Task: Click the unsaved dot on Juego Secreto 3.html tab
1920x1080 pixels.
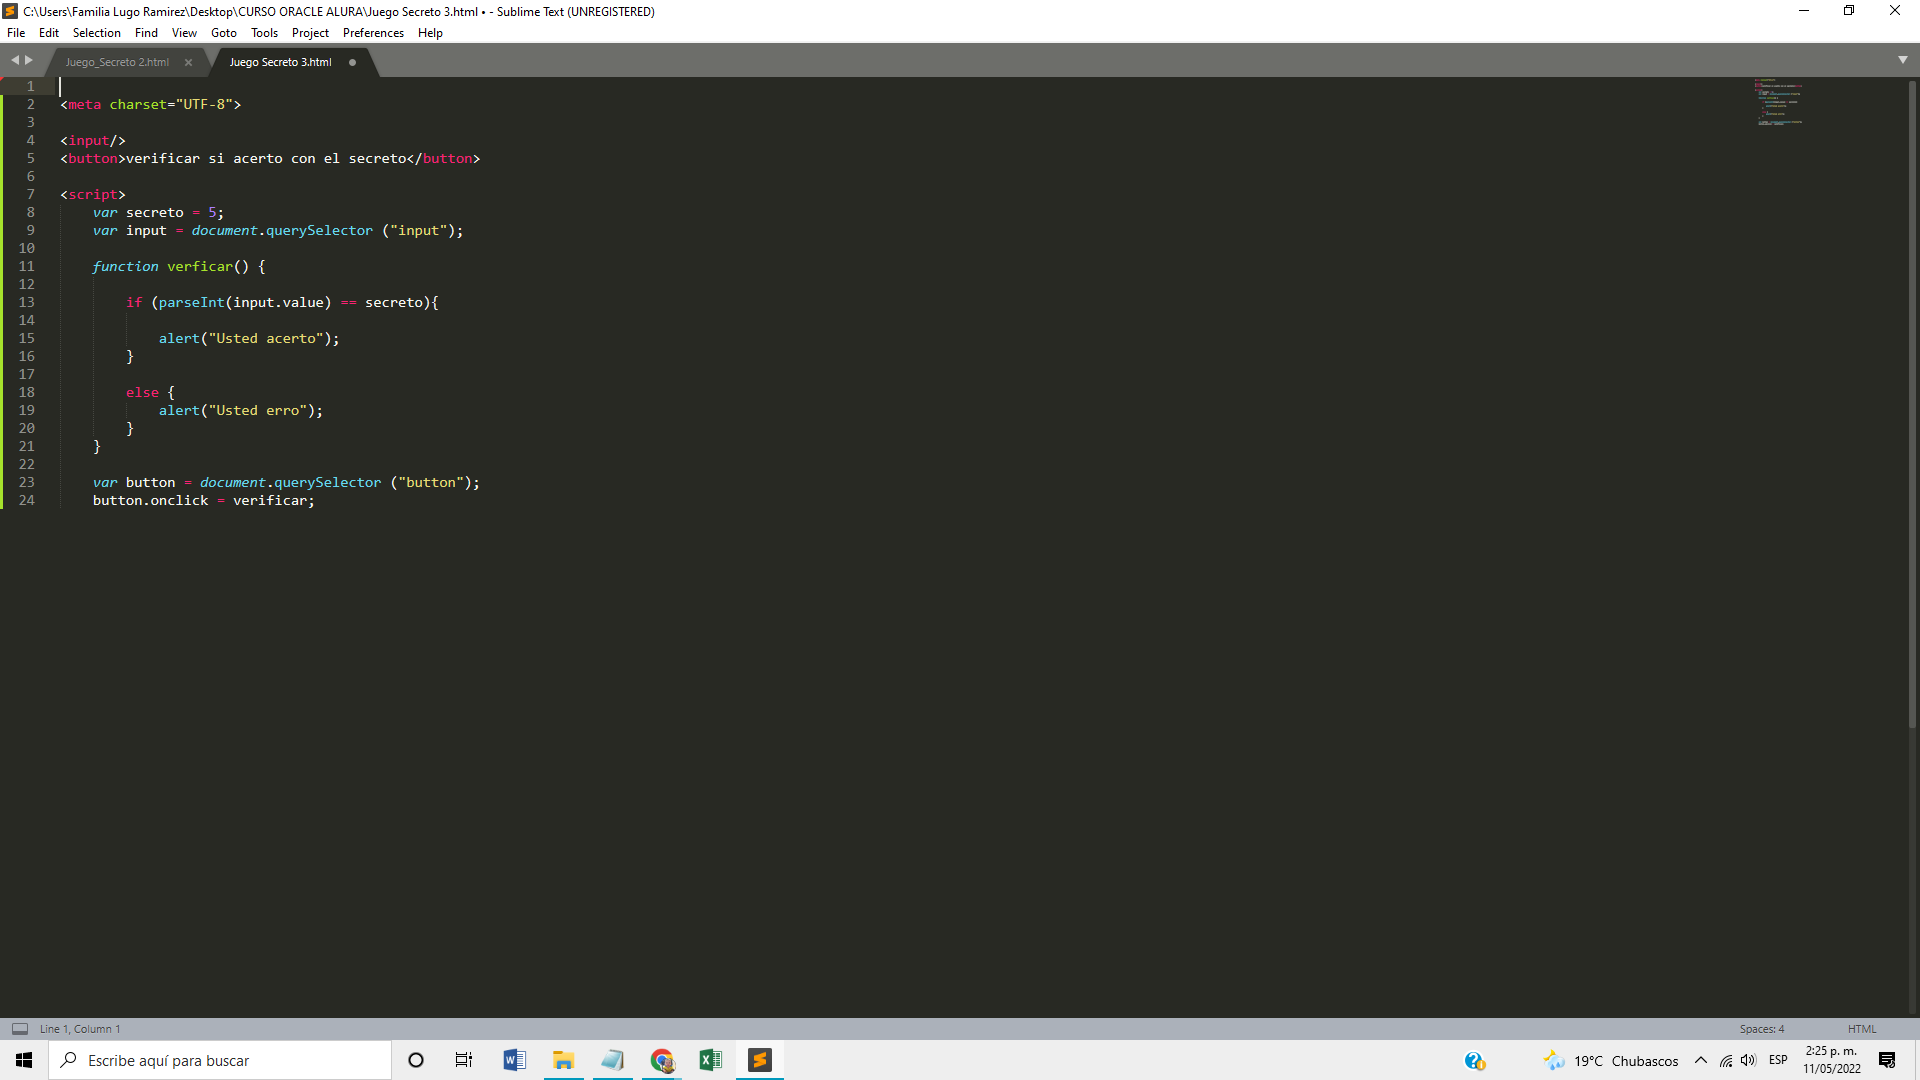Action: [x=352, y=62]
